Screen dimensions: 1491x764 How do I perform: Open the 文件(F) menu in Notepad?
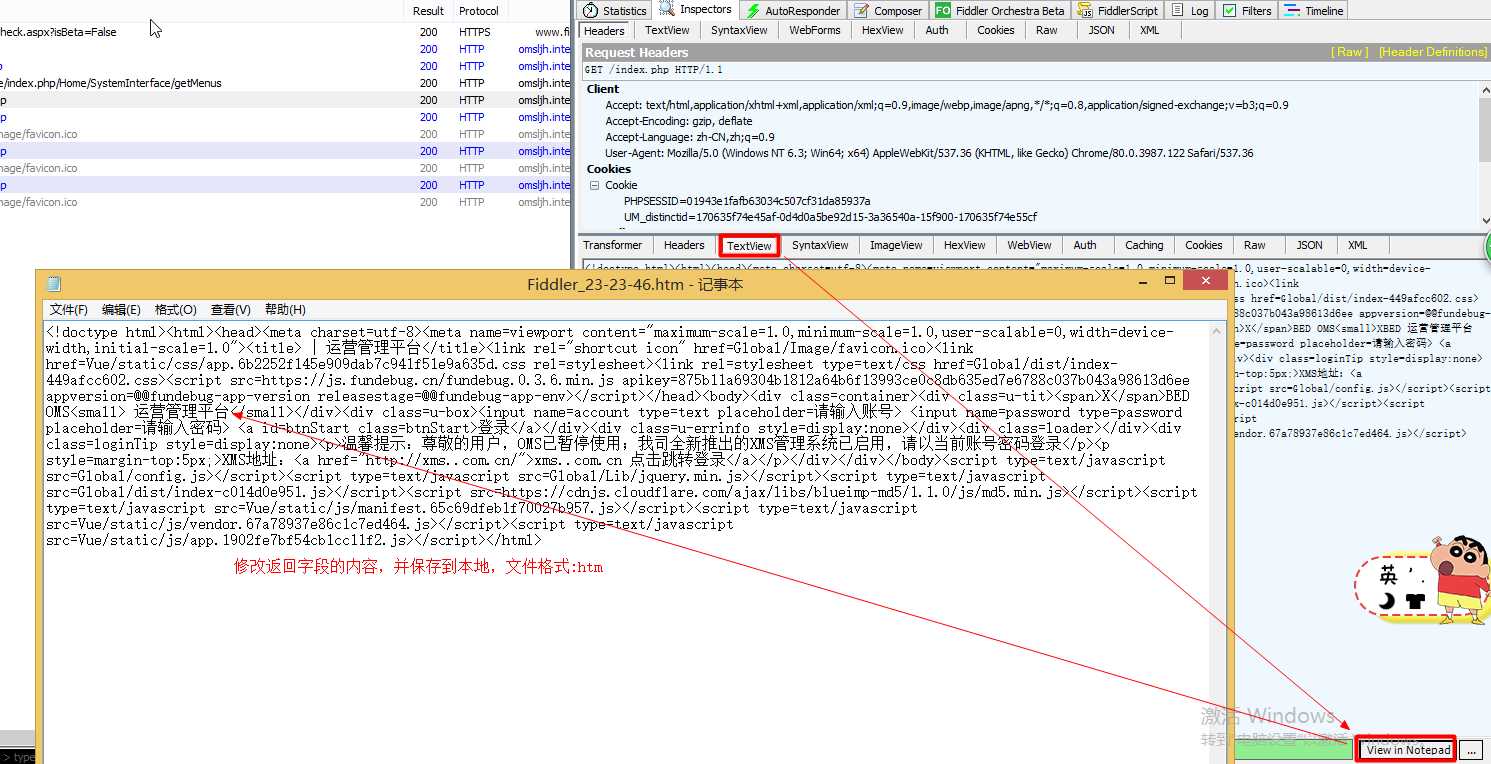69,310
